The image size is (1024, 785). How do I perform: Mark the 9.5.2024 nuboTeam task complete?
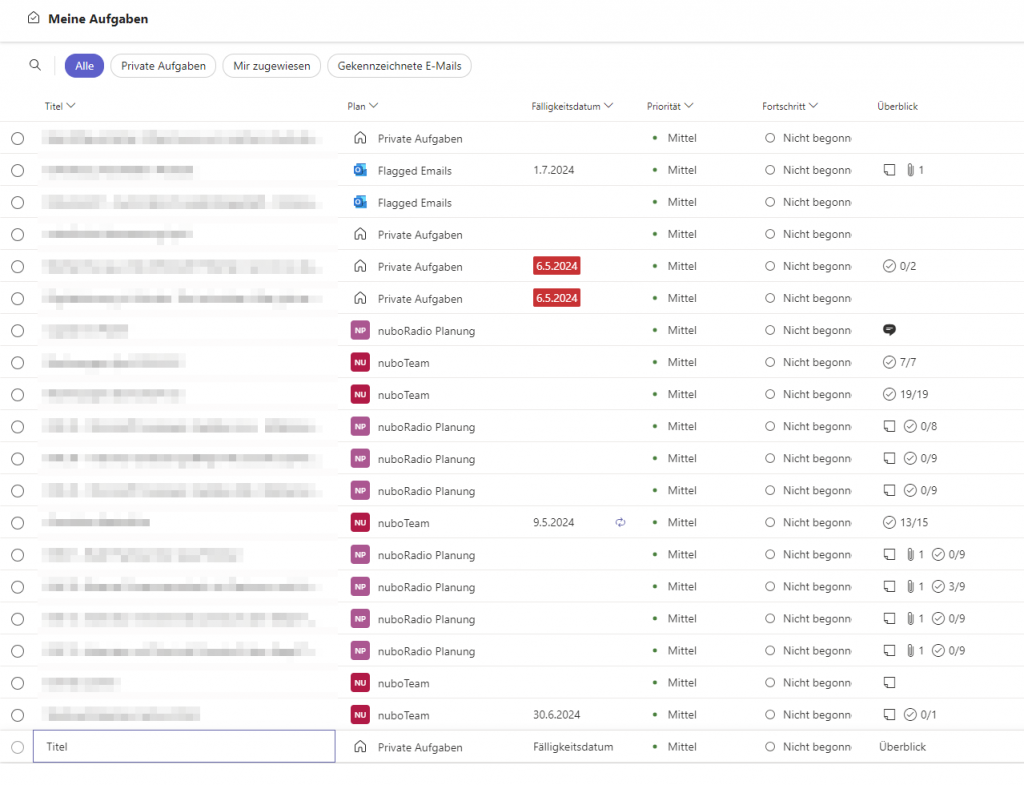point(18,522)
